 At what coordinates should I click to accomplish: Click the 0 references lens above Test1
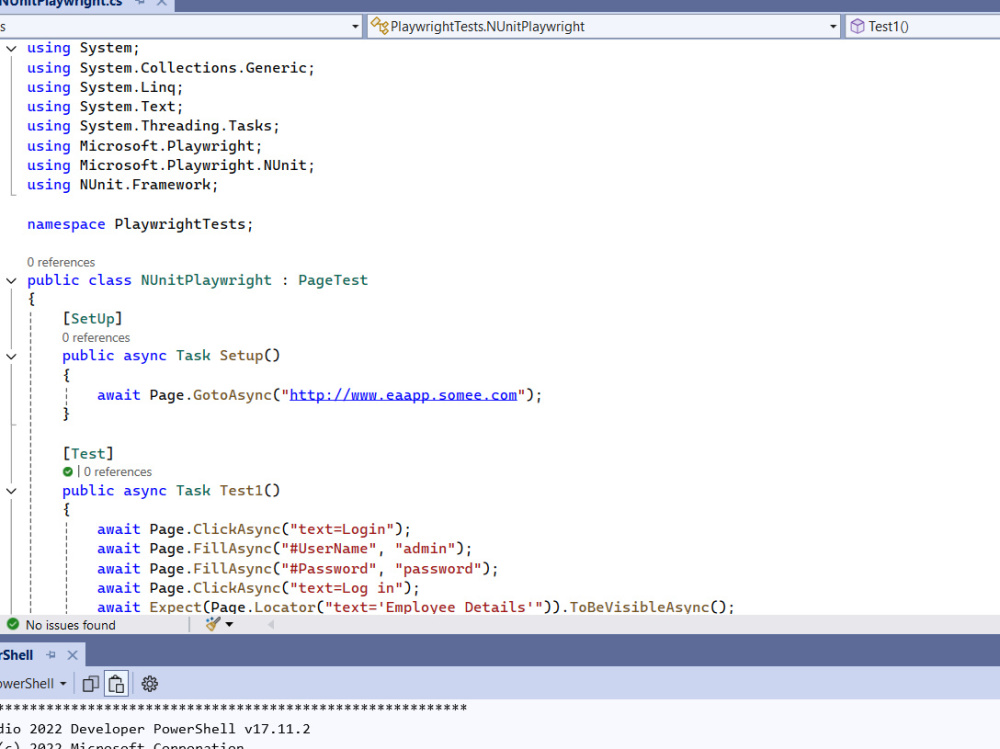tap(118, 471)
